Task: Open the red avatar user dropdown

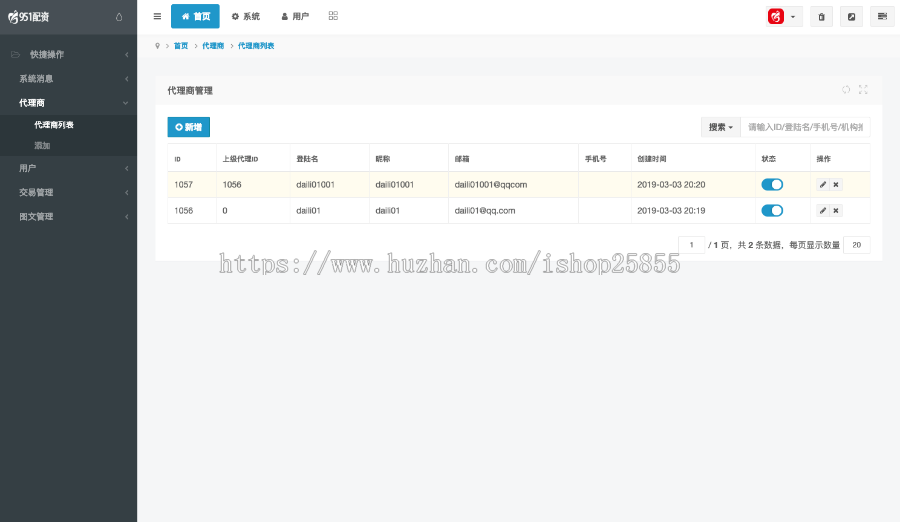Action: click(x=783, y=17)
